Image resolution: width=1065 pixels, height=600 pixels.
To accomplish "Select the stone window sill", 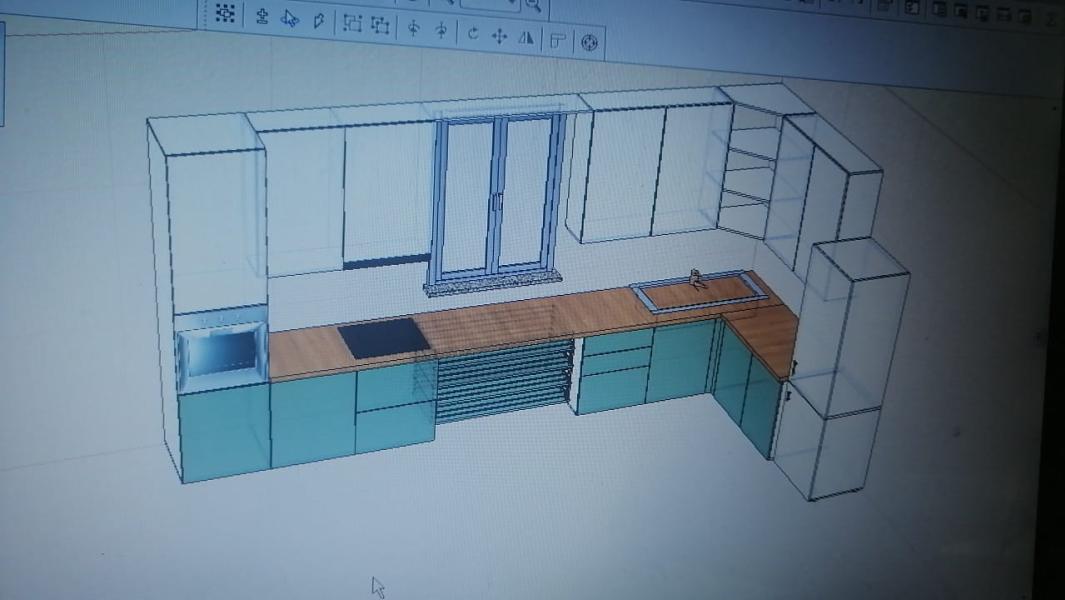I will 494,281.
